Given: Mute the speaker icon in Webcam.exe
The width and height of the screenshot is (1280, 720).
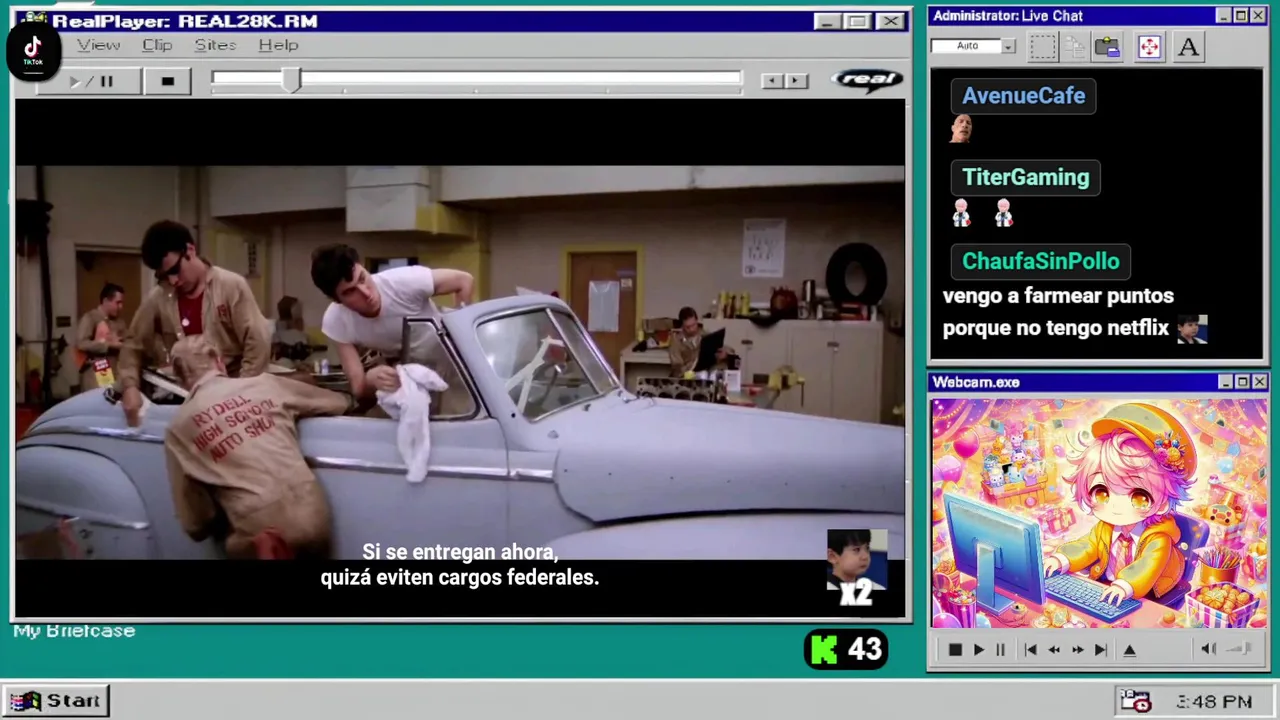Looking at the screenshot, I should [1208, 649].
